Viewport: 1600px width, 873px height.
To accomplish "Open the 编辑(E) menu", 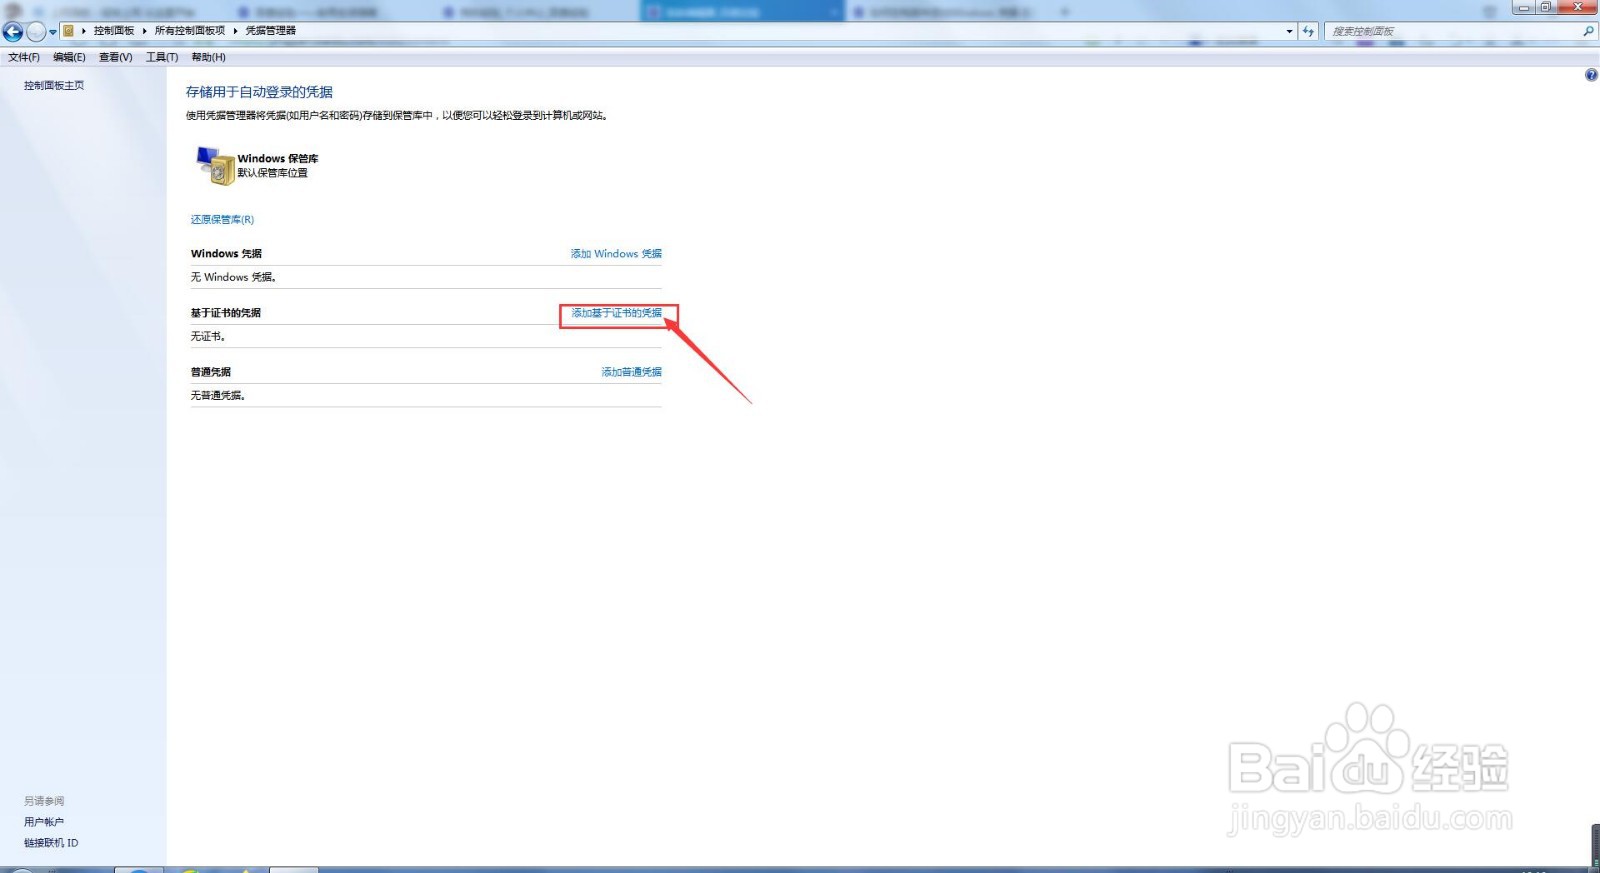I will (69, 57).
